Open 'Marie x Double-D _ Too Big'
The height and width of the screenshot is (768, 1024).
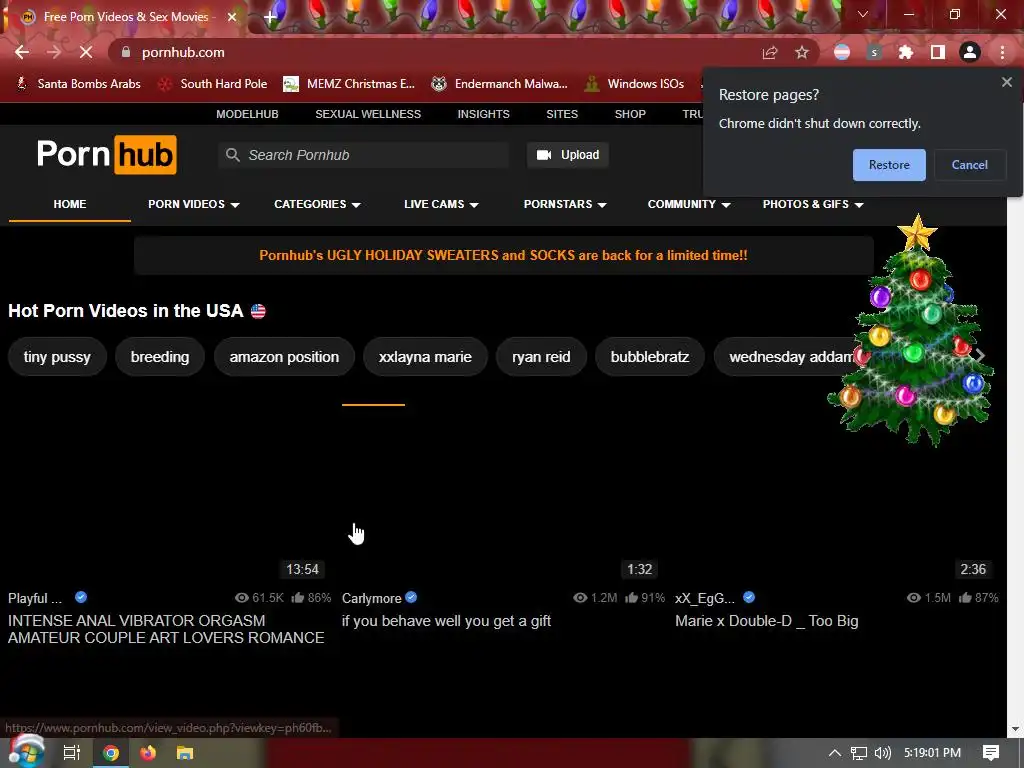point(767,621)
